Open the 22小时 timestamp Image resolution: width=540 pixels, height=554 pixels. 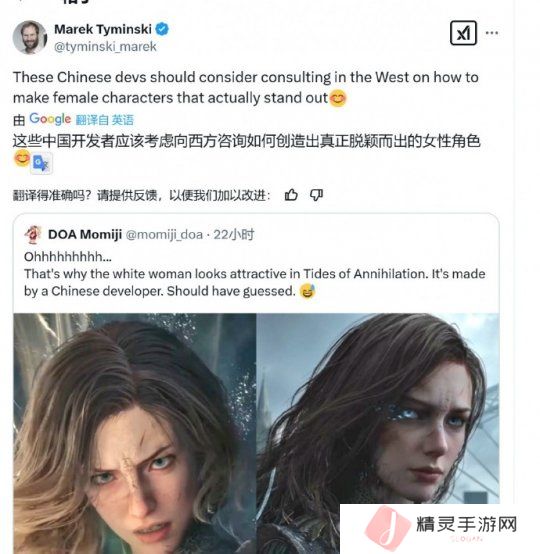234,234
